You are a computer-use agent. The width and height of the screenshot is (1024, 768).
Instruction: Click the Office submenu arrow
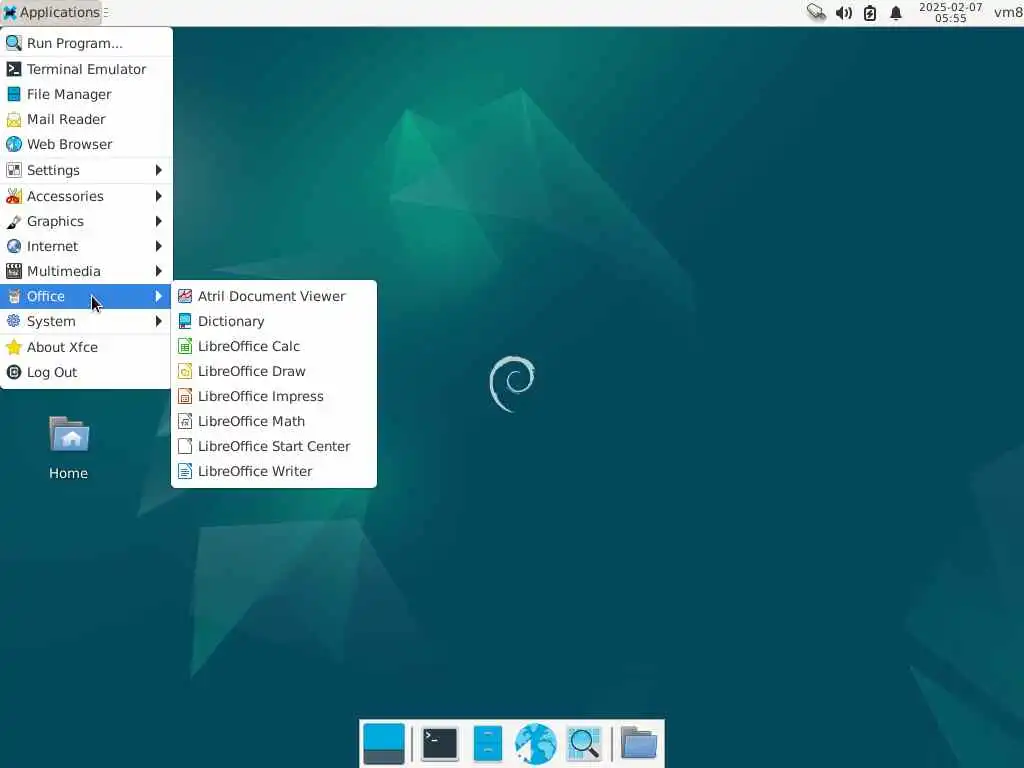tap(158, 296)
